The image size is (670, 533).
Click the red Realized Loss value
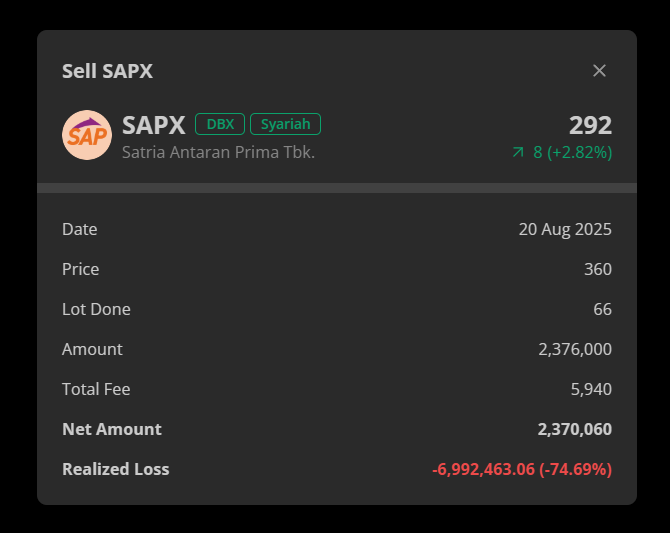coord(522,469)
